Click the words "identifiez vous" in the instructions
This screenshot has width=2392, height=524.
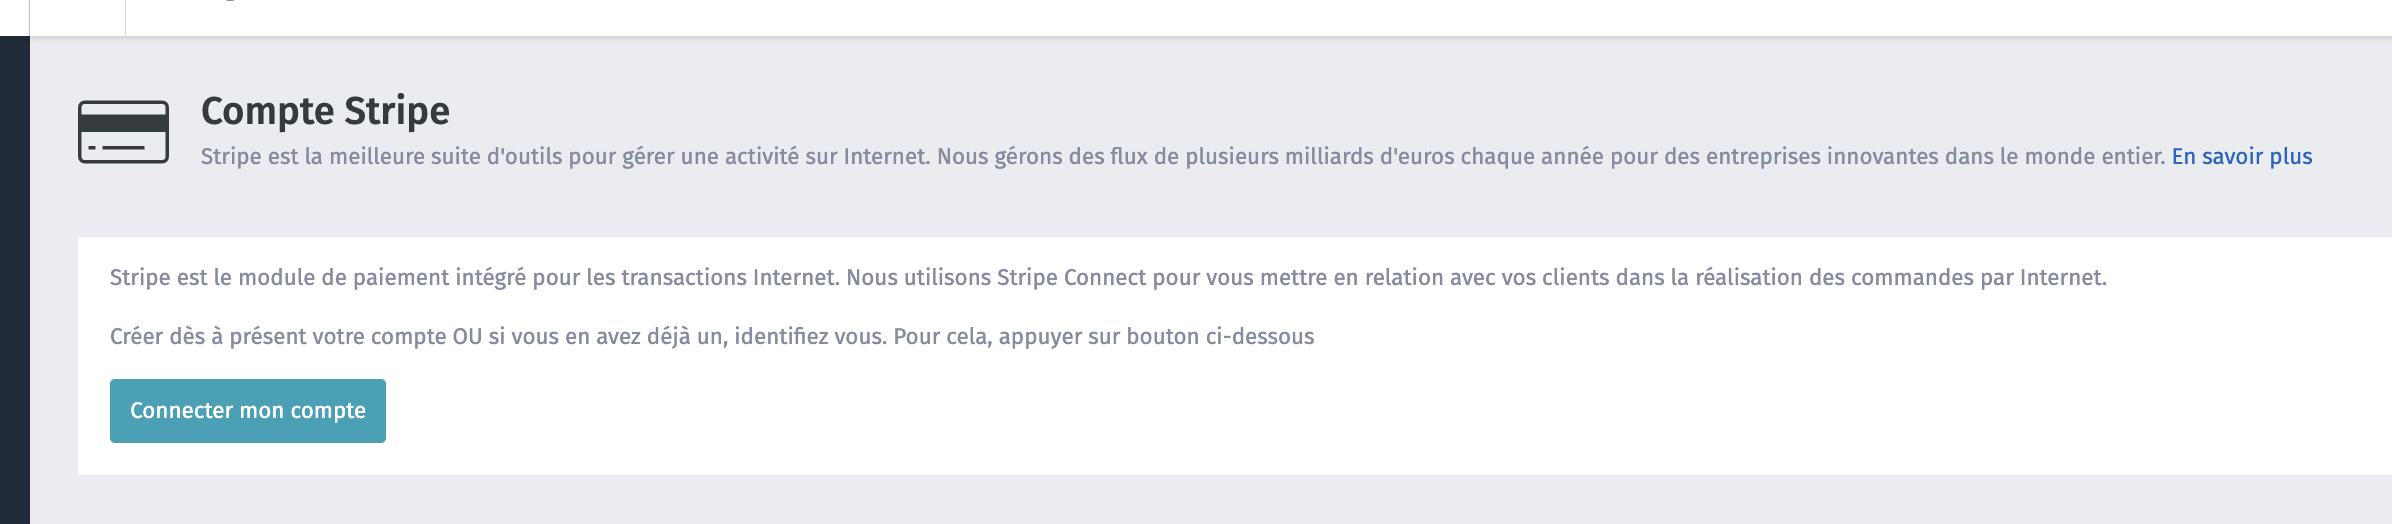point(809,337)
